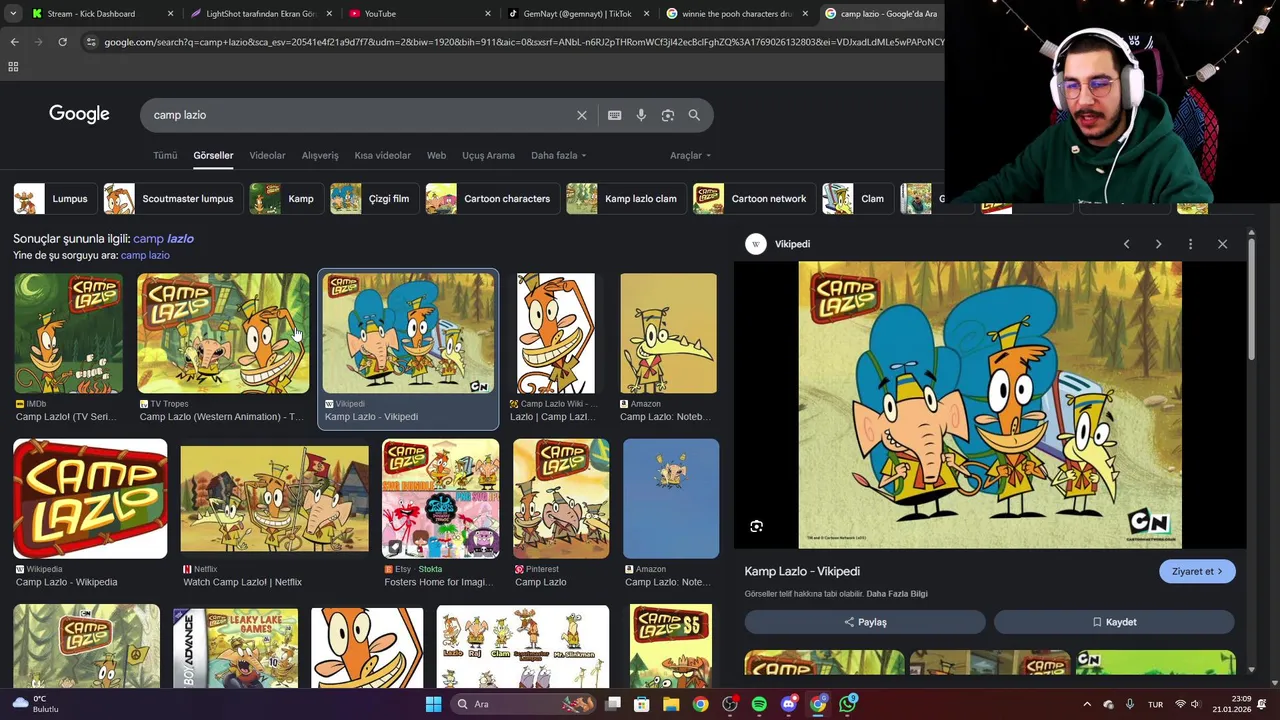
Task: Show hidden icons in the system tray
Action: (1087, 704)
